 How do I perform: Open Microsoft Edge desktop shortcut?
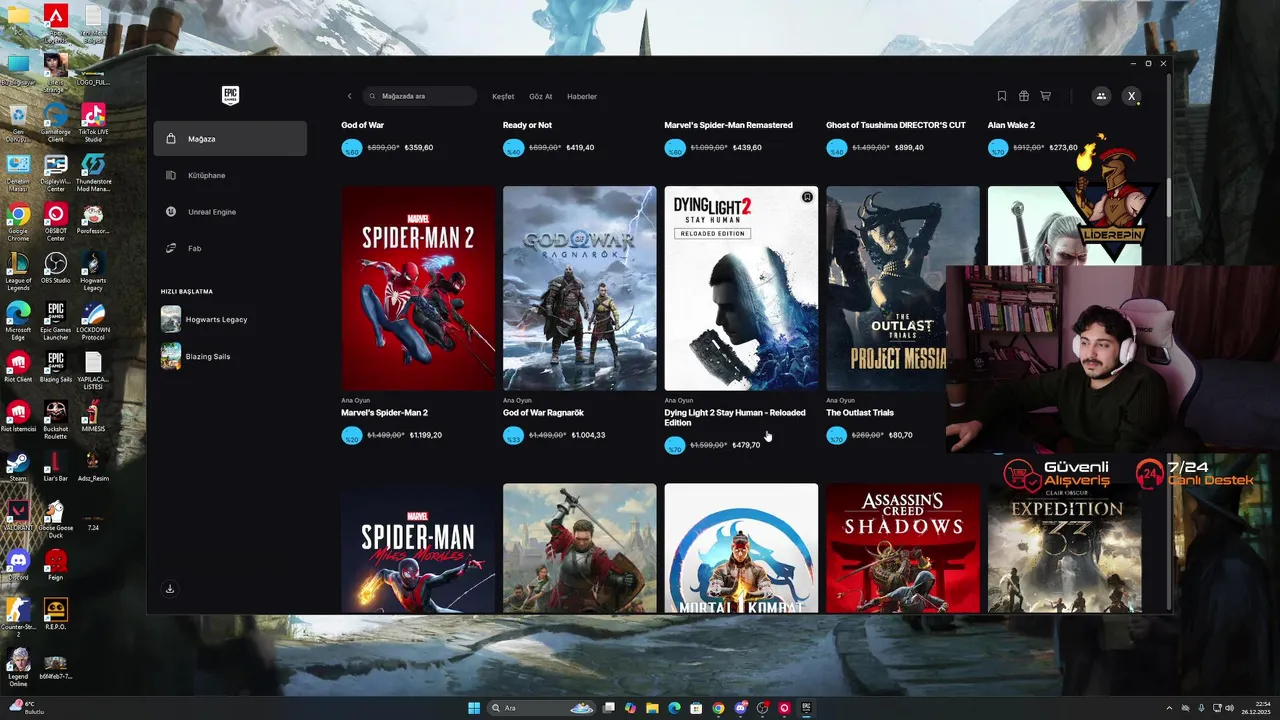[18, 321]
